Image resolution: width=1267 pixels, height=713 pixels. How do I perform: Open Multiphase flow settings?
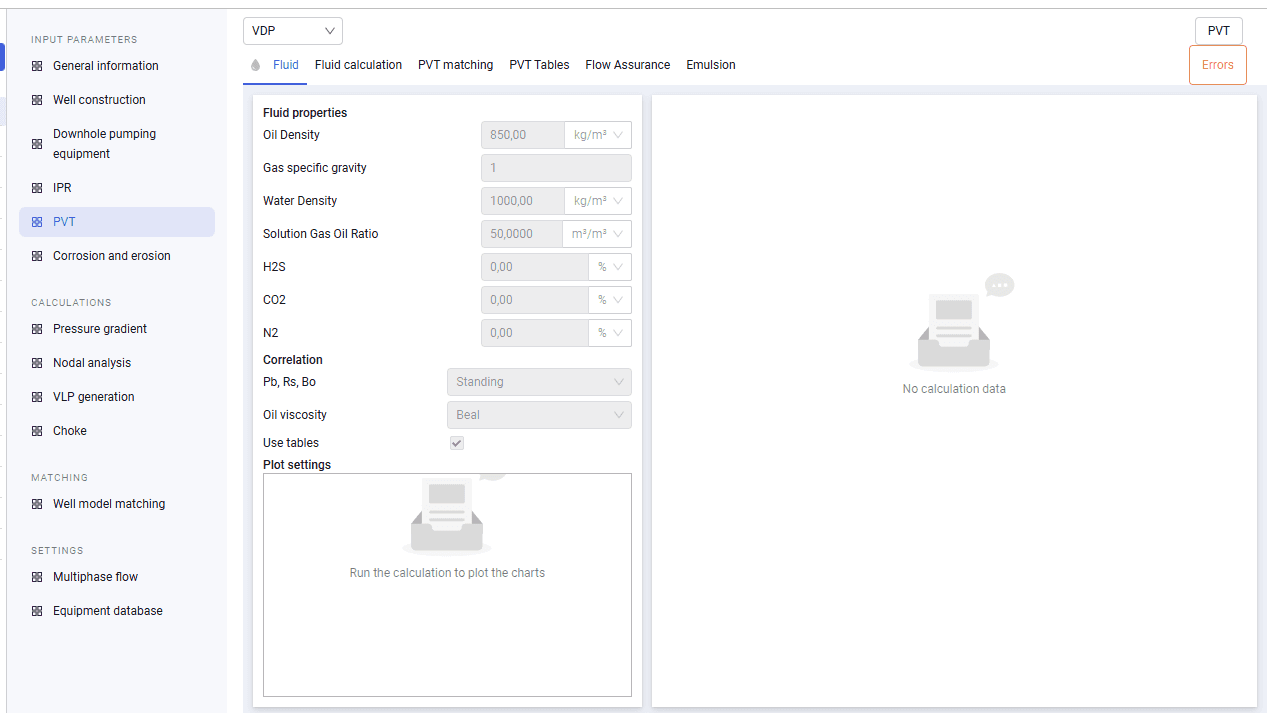coord(117,577)
